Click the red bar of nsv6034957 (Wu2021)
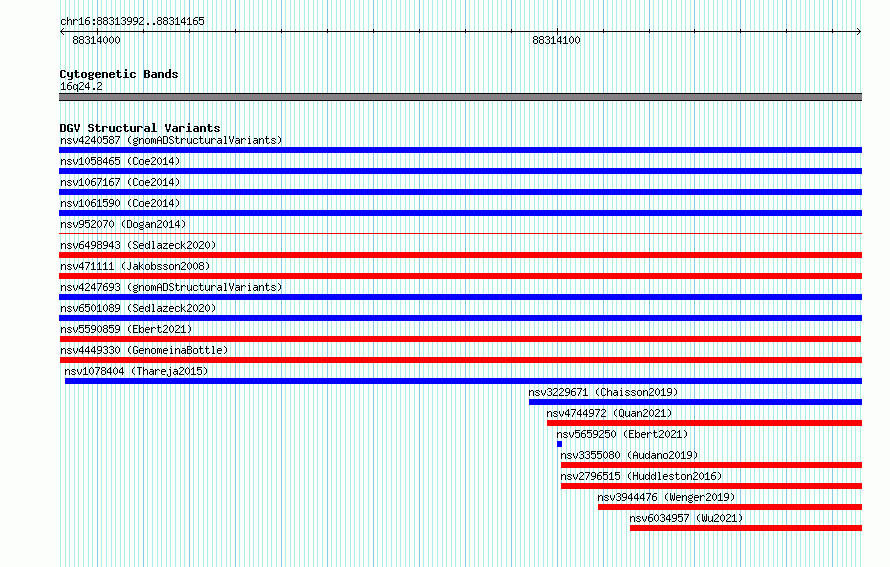The height and width of the screenshot is (567, 890). coord(746,528)
